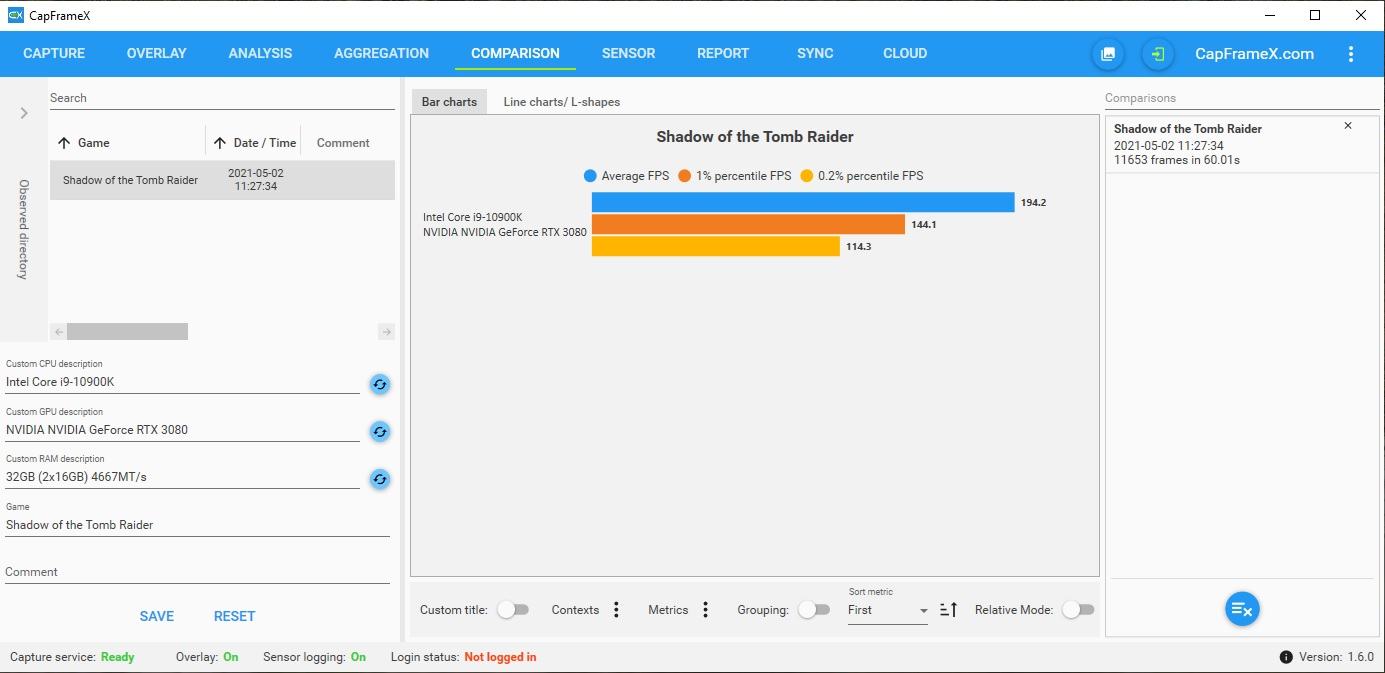
Task: Select the Bar charts tab
Action: (x=449, y=102)
